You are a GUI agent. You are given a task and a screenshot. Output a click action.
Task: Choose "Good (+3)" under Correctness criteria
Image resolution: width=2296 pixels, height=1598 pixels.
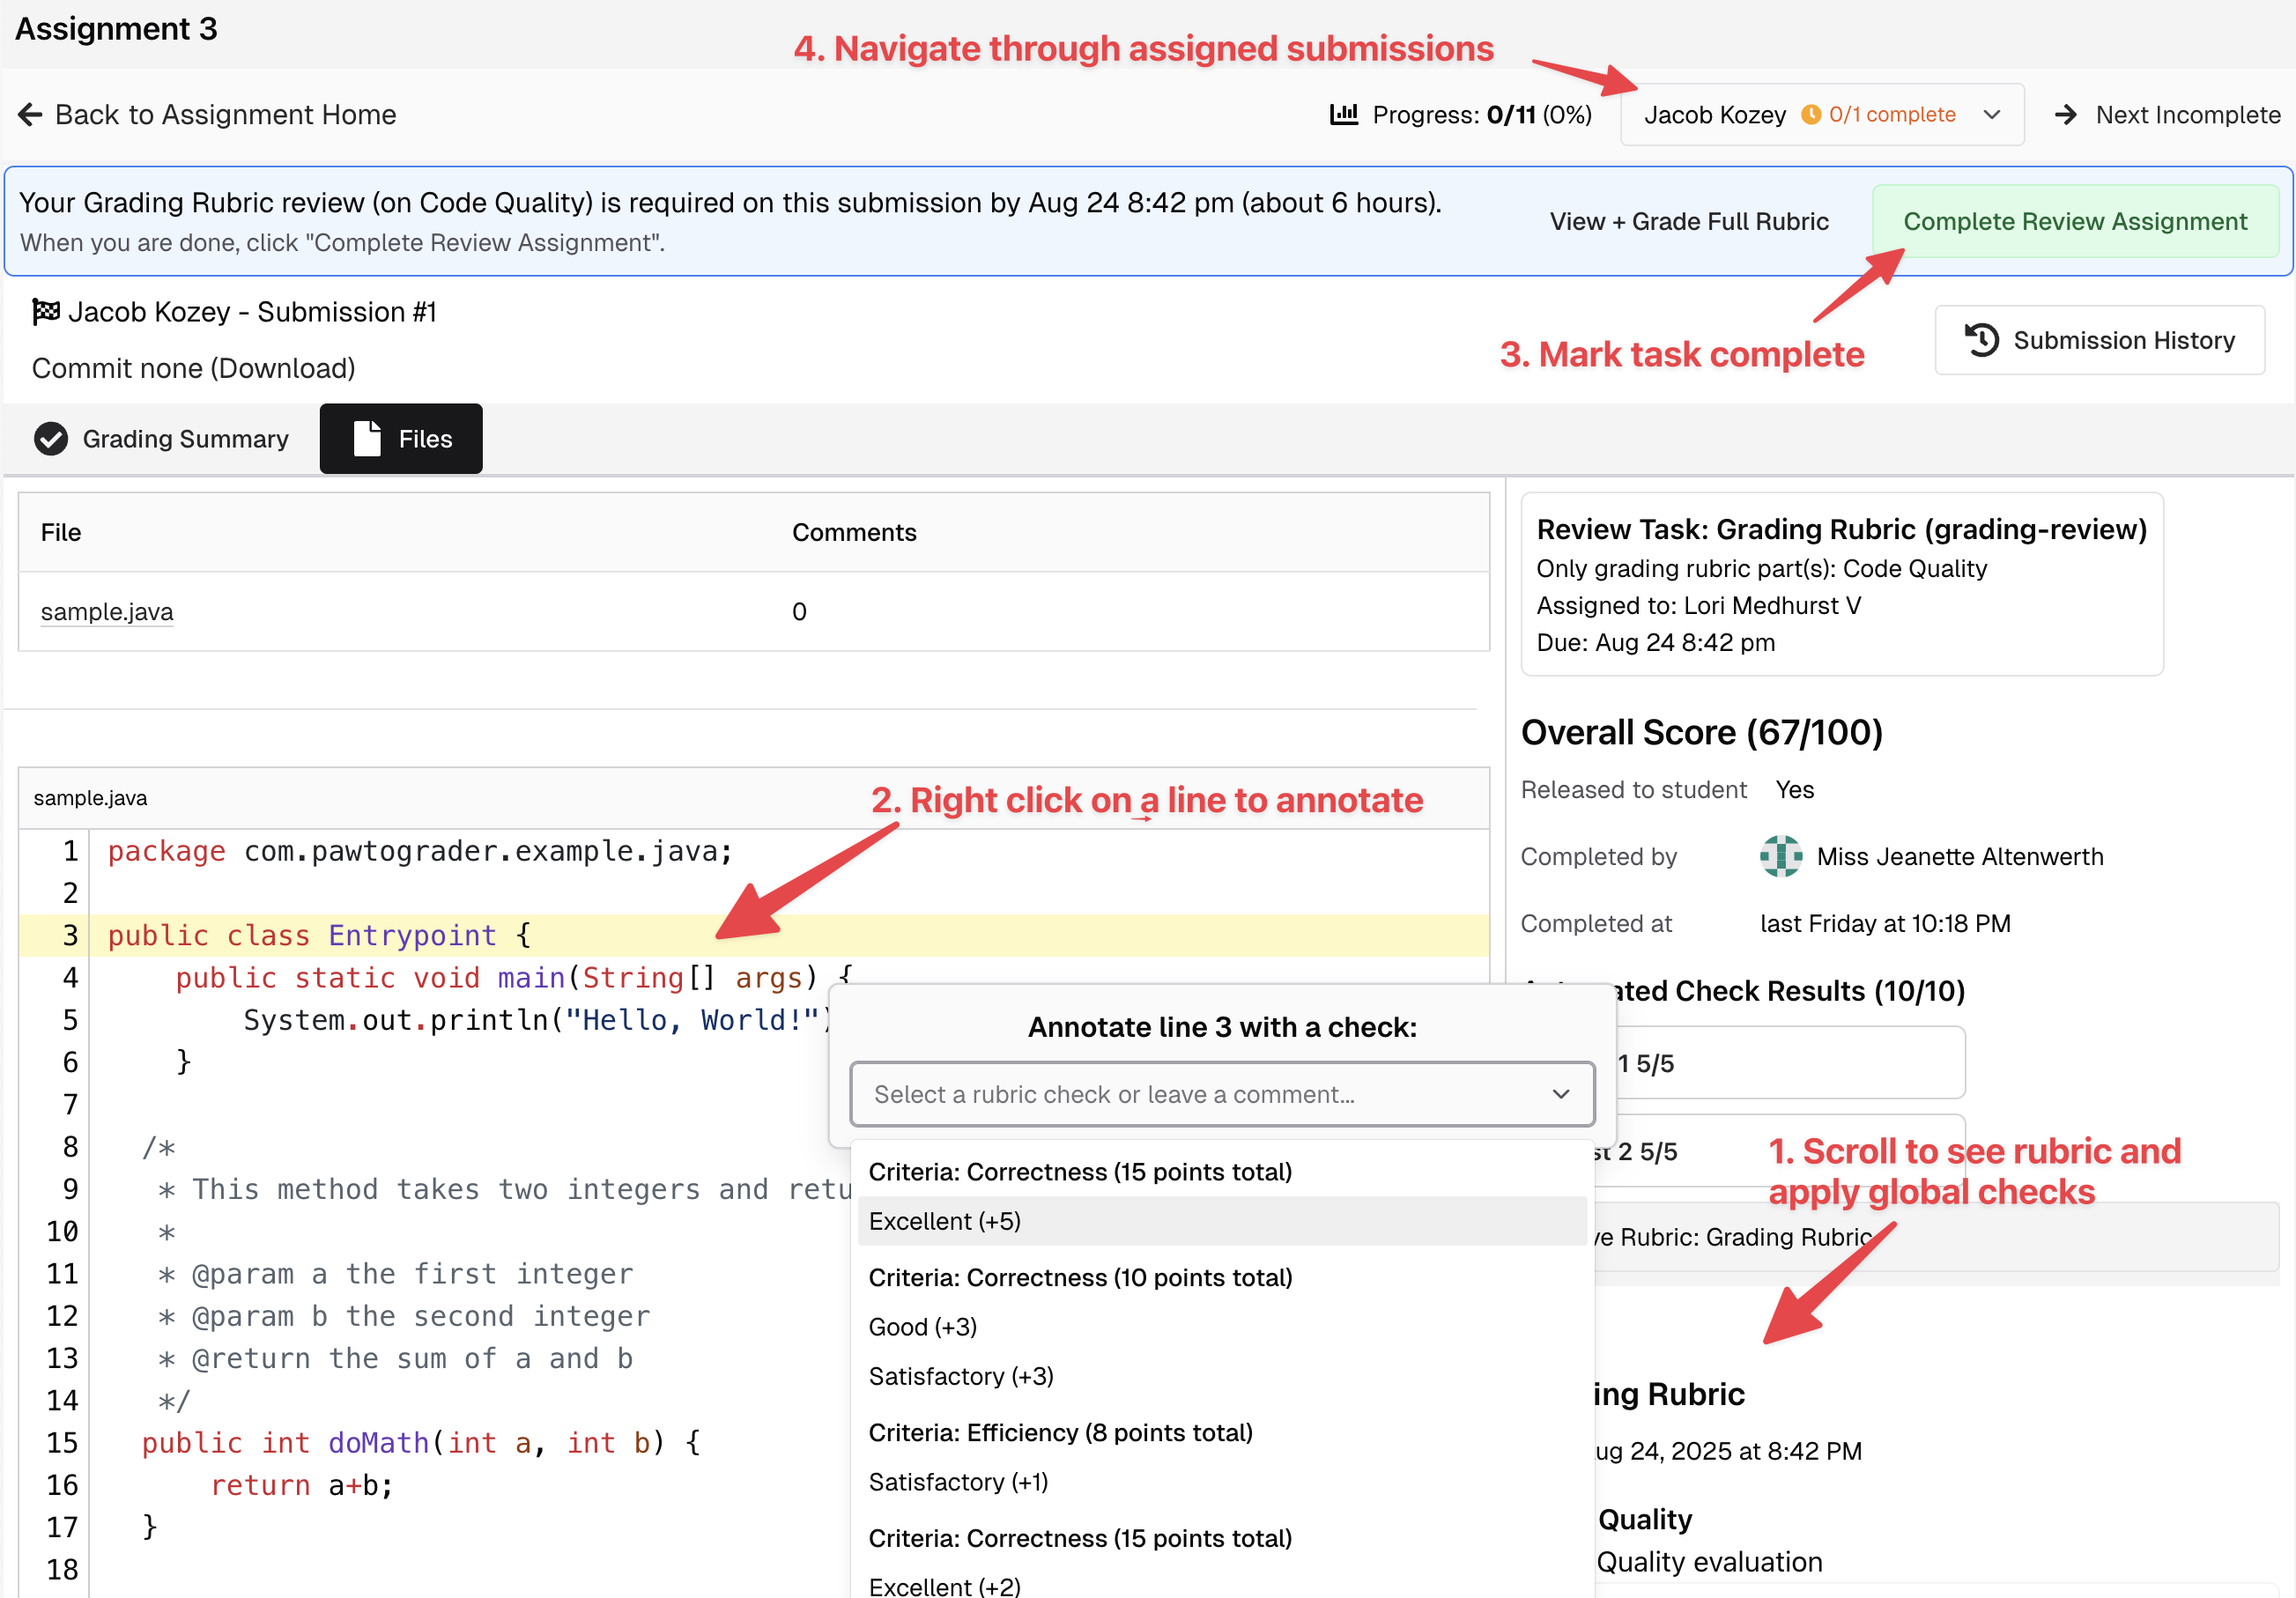[922, 1326]
